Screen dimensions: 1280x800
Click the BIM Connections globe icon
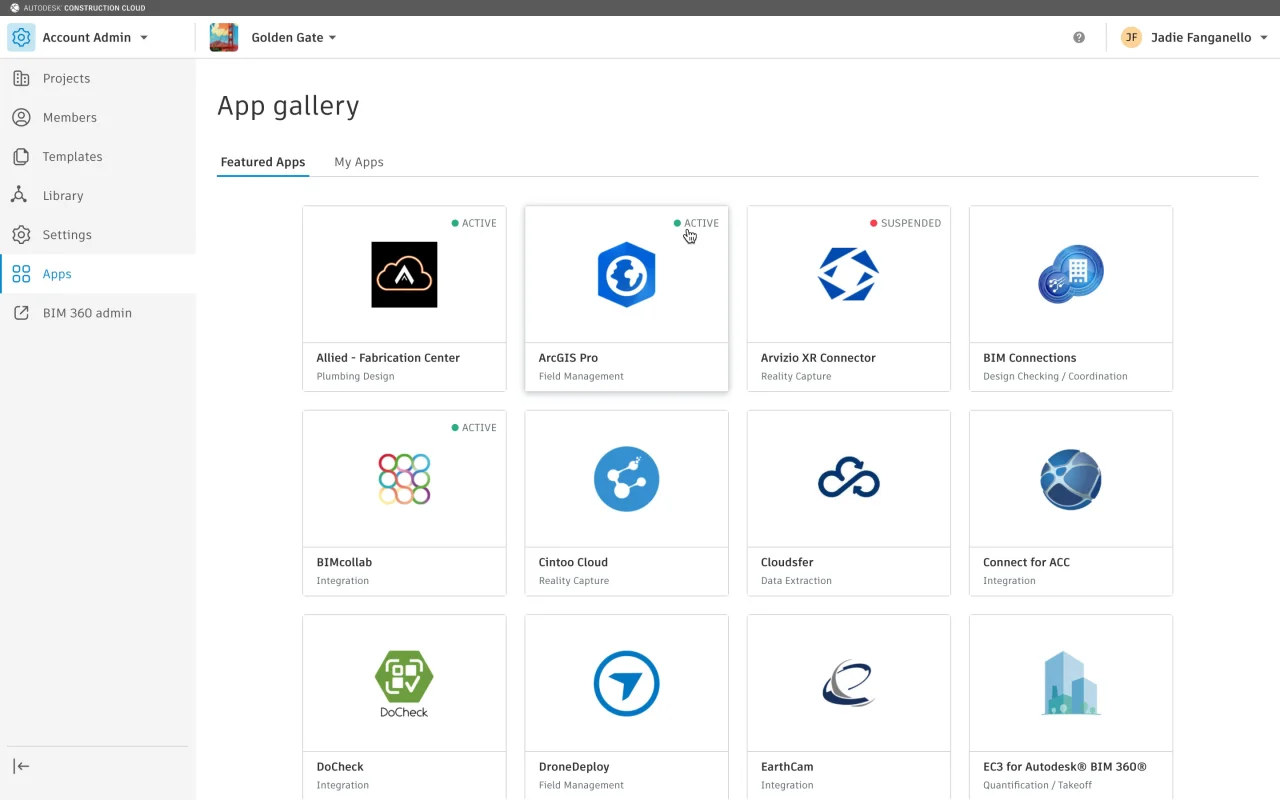pyautogui.click(x=1071, y=274)
